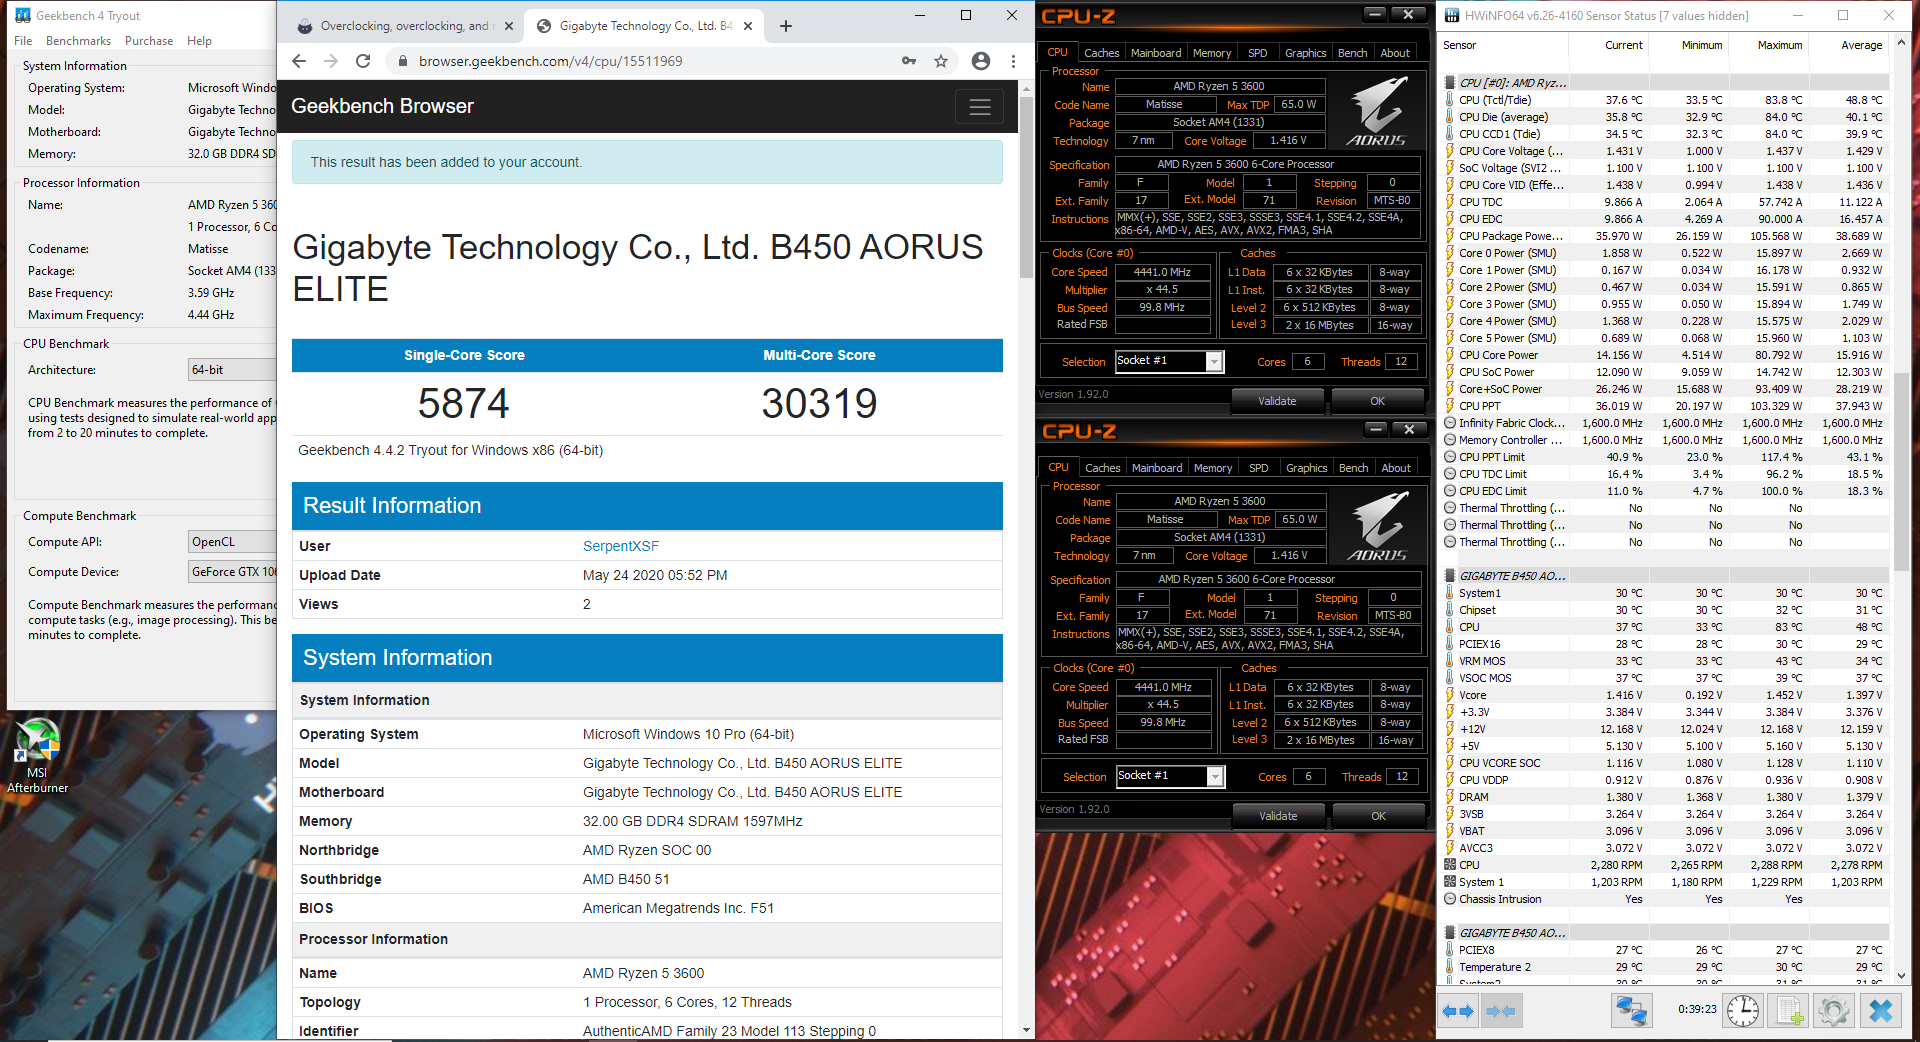Select CPU Package Power sensor row
The image size is (1920, 1042).
(1665, 236)
